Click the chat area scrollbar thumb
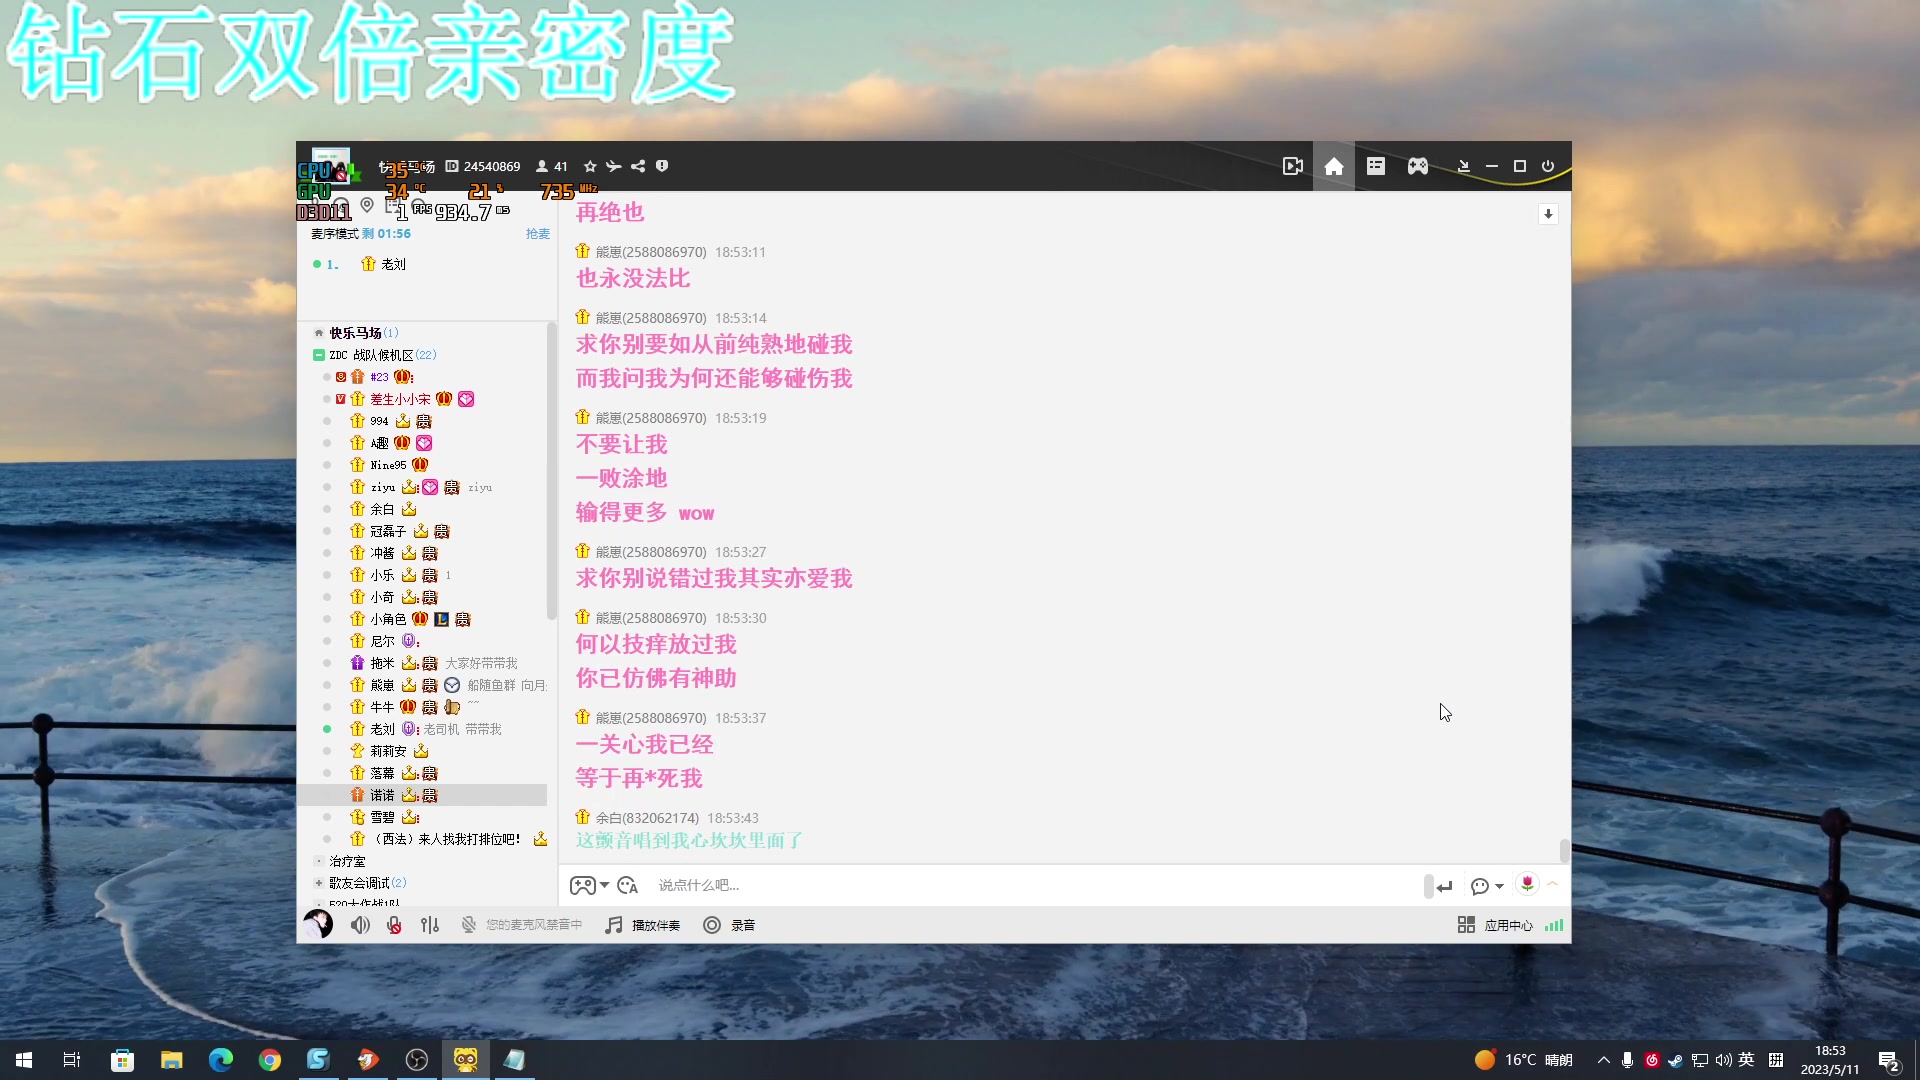The image size is (1920, 1080). tap(1564, 850)
